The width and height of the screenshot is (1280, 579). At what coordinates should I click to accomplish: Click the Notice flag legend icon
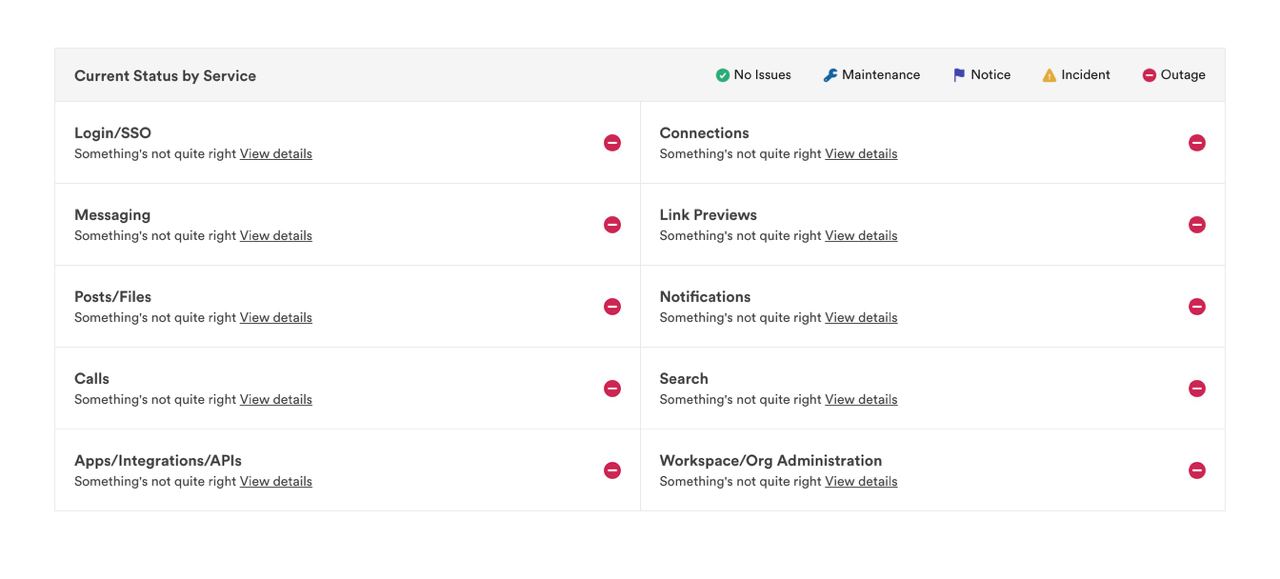959,75
